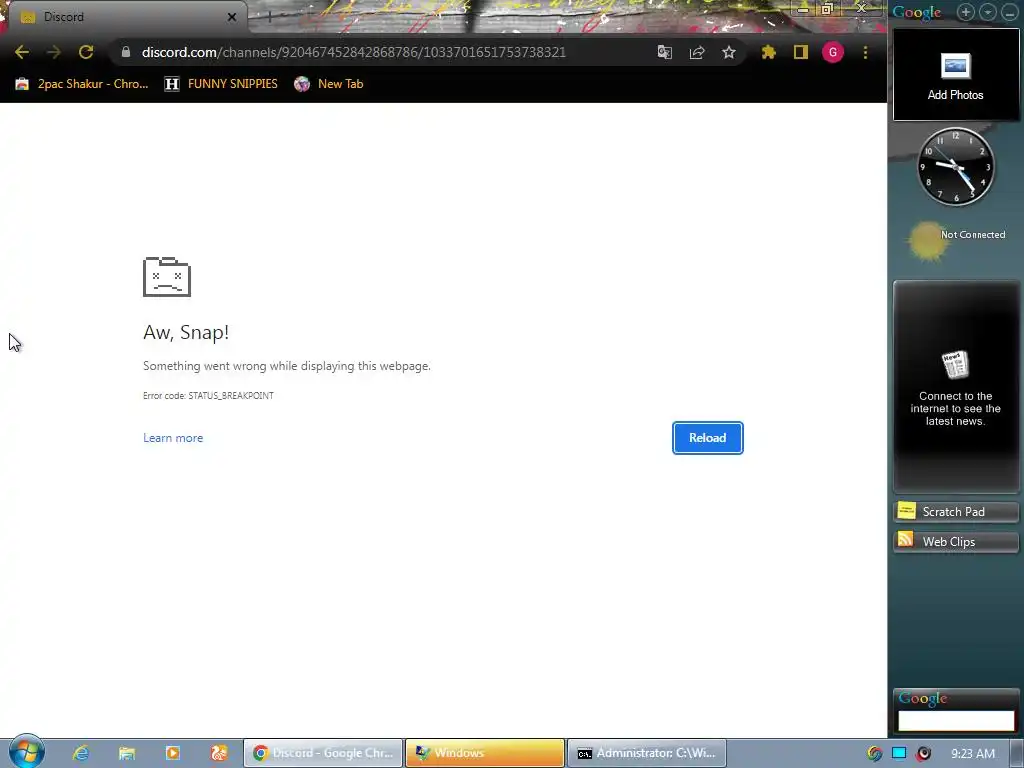The height and width of the screenshot is (768, 1024).
Task: Open the sidebar options dropdown arrow icon
Action: click(987, 12)
